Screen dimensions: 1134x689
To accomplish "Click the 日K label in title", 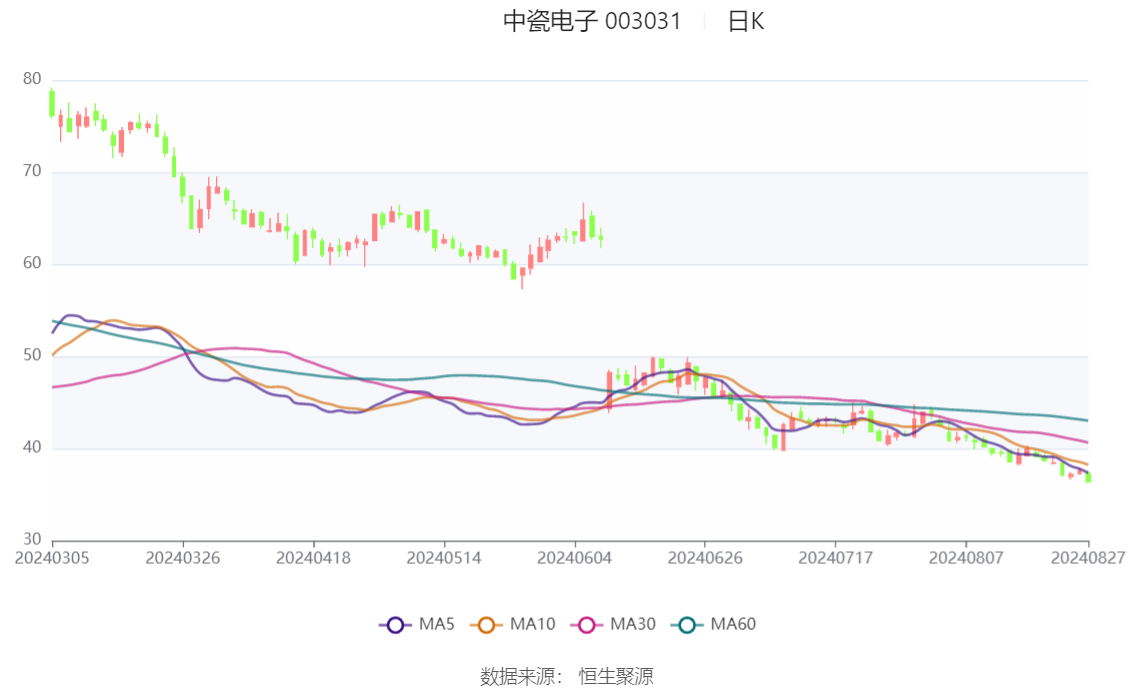I will (746, 22).
